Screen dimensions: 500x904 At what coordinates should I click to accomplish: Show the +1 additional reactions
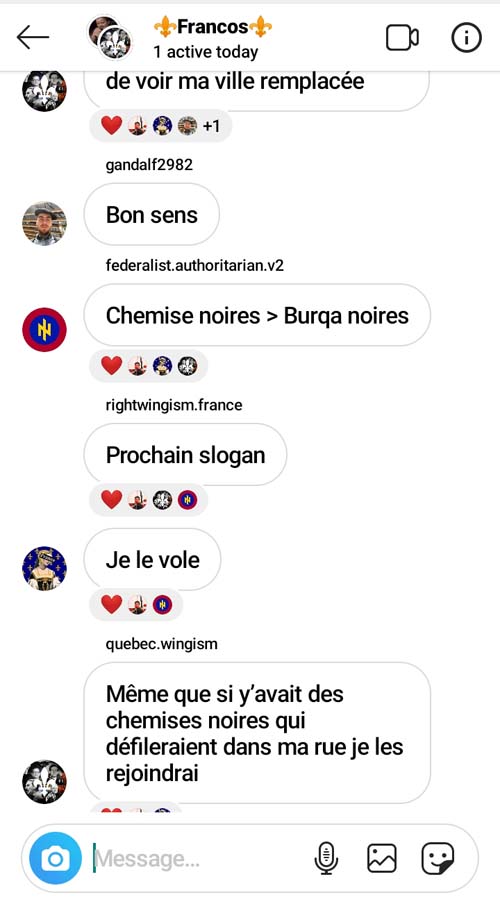click(x=212, y=126)
